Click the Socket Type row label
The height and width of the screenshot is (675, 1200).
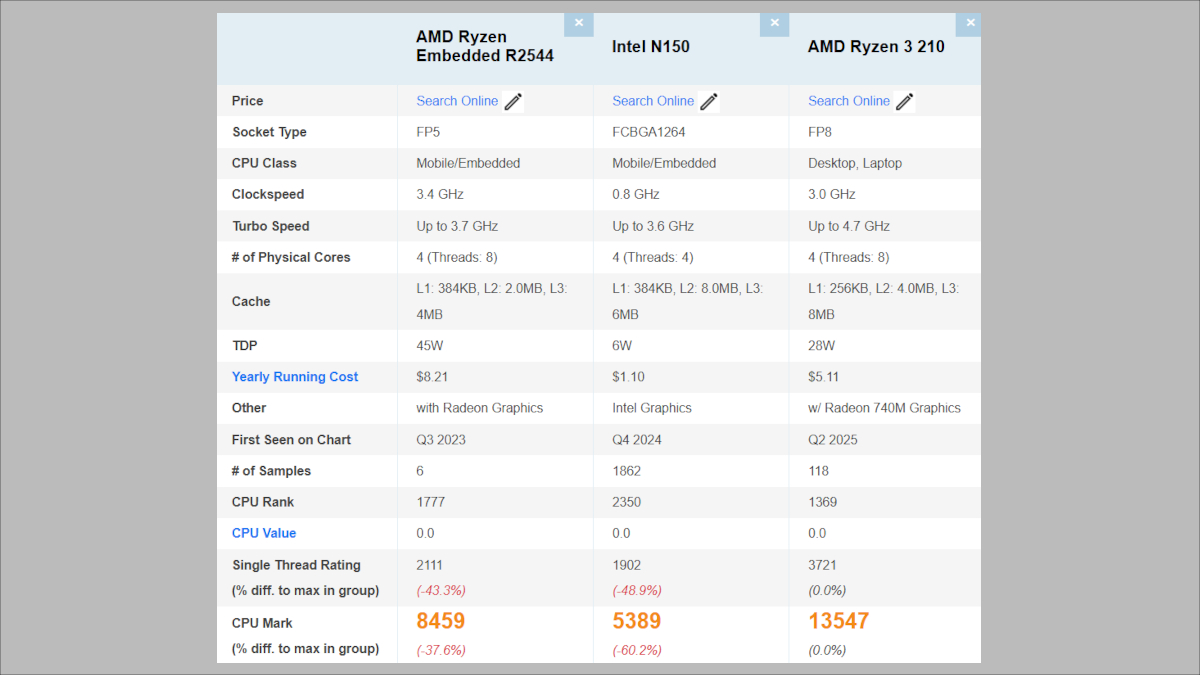click(x=269, y=132)
